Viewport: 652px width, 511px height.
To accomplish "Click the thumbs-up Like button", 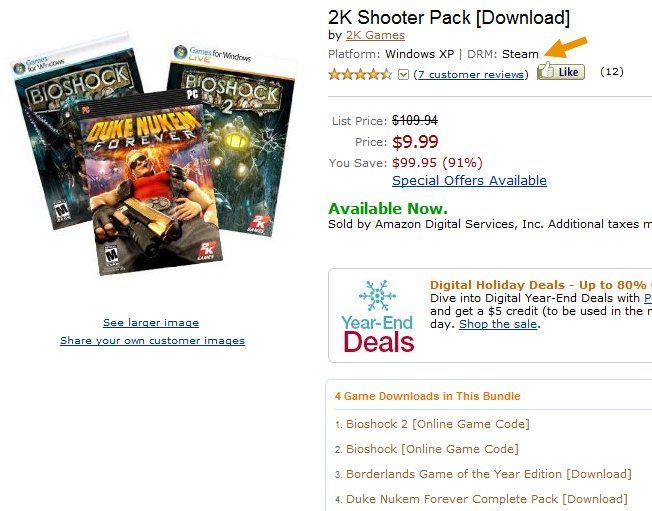I will click(561, 72).
